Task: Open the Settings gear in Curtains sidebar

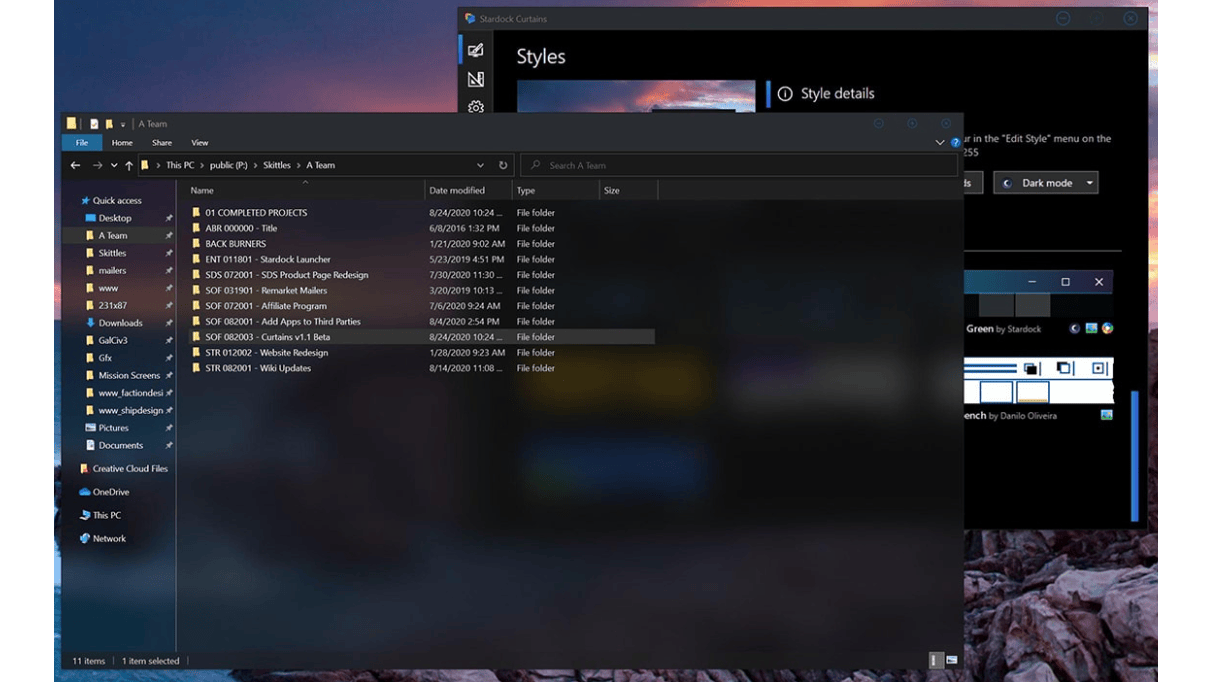Action: [x=476, y=106]
